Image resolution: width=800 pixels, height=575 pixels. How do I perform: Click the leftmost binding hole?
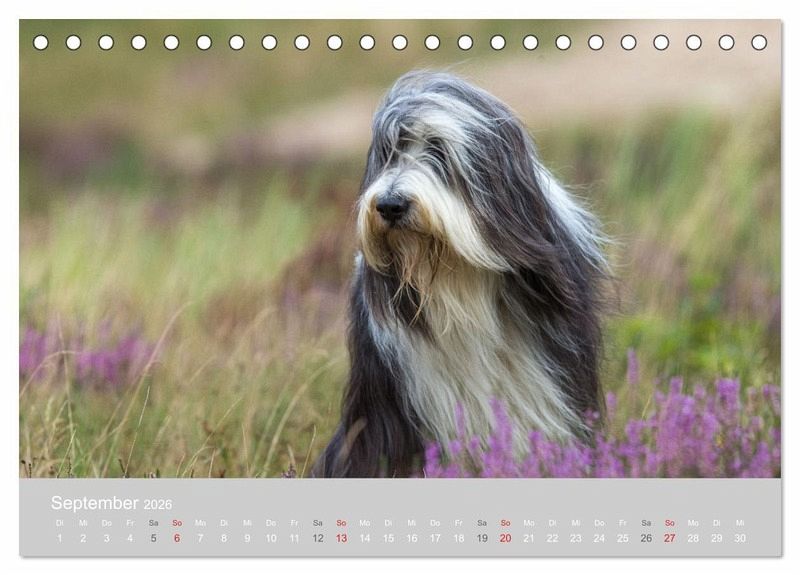[x=41, y=42]
